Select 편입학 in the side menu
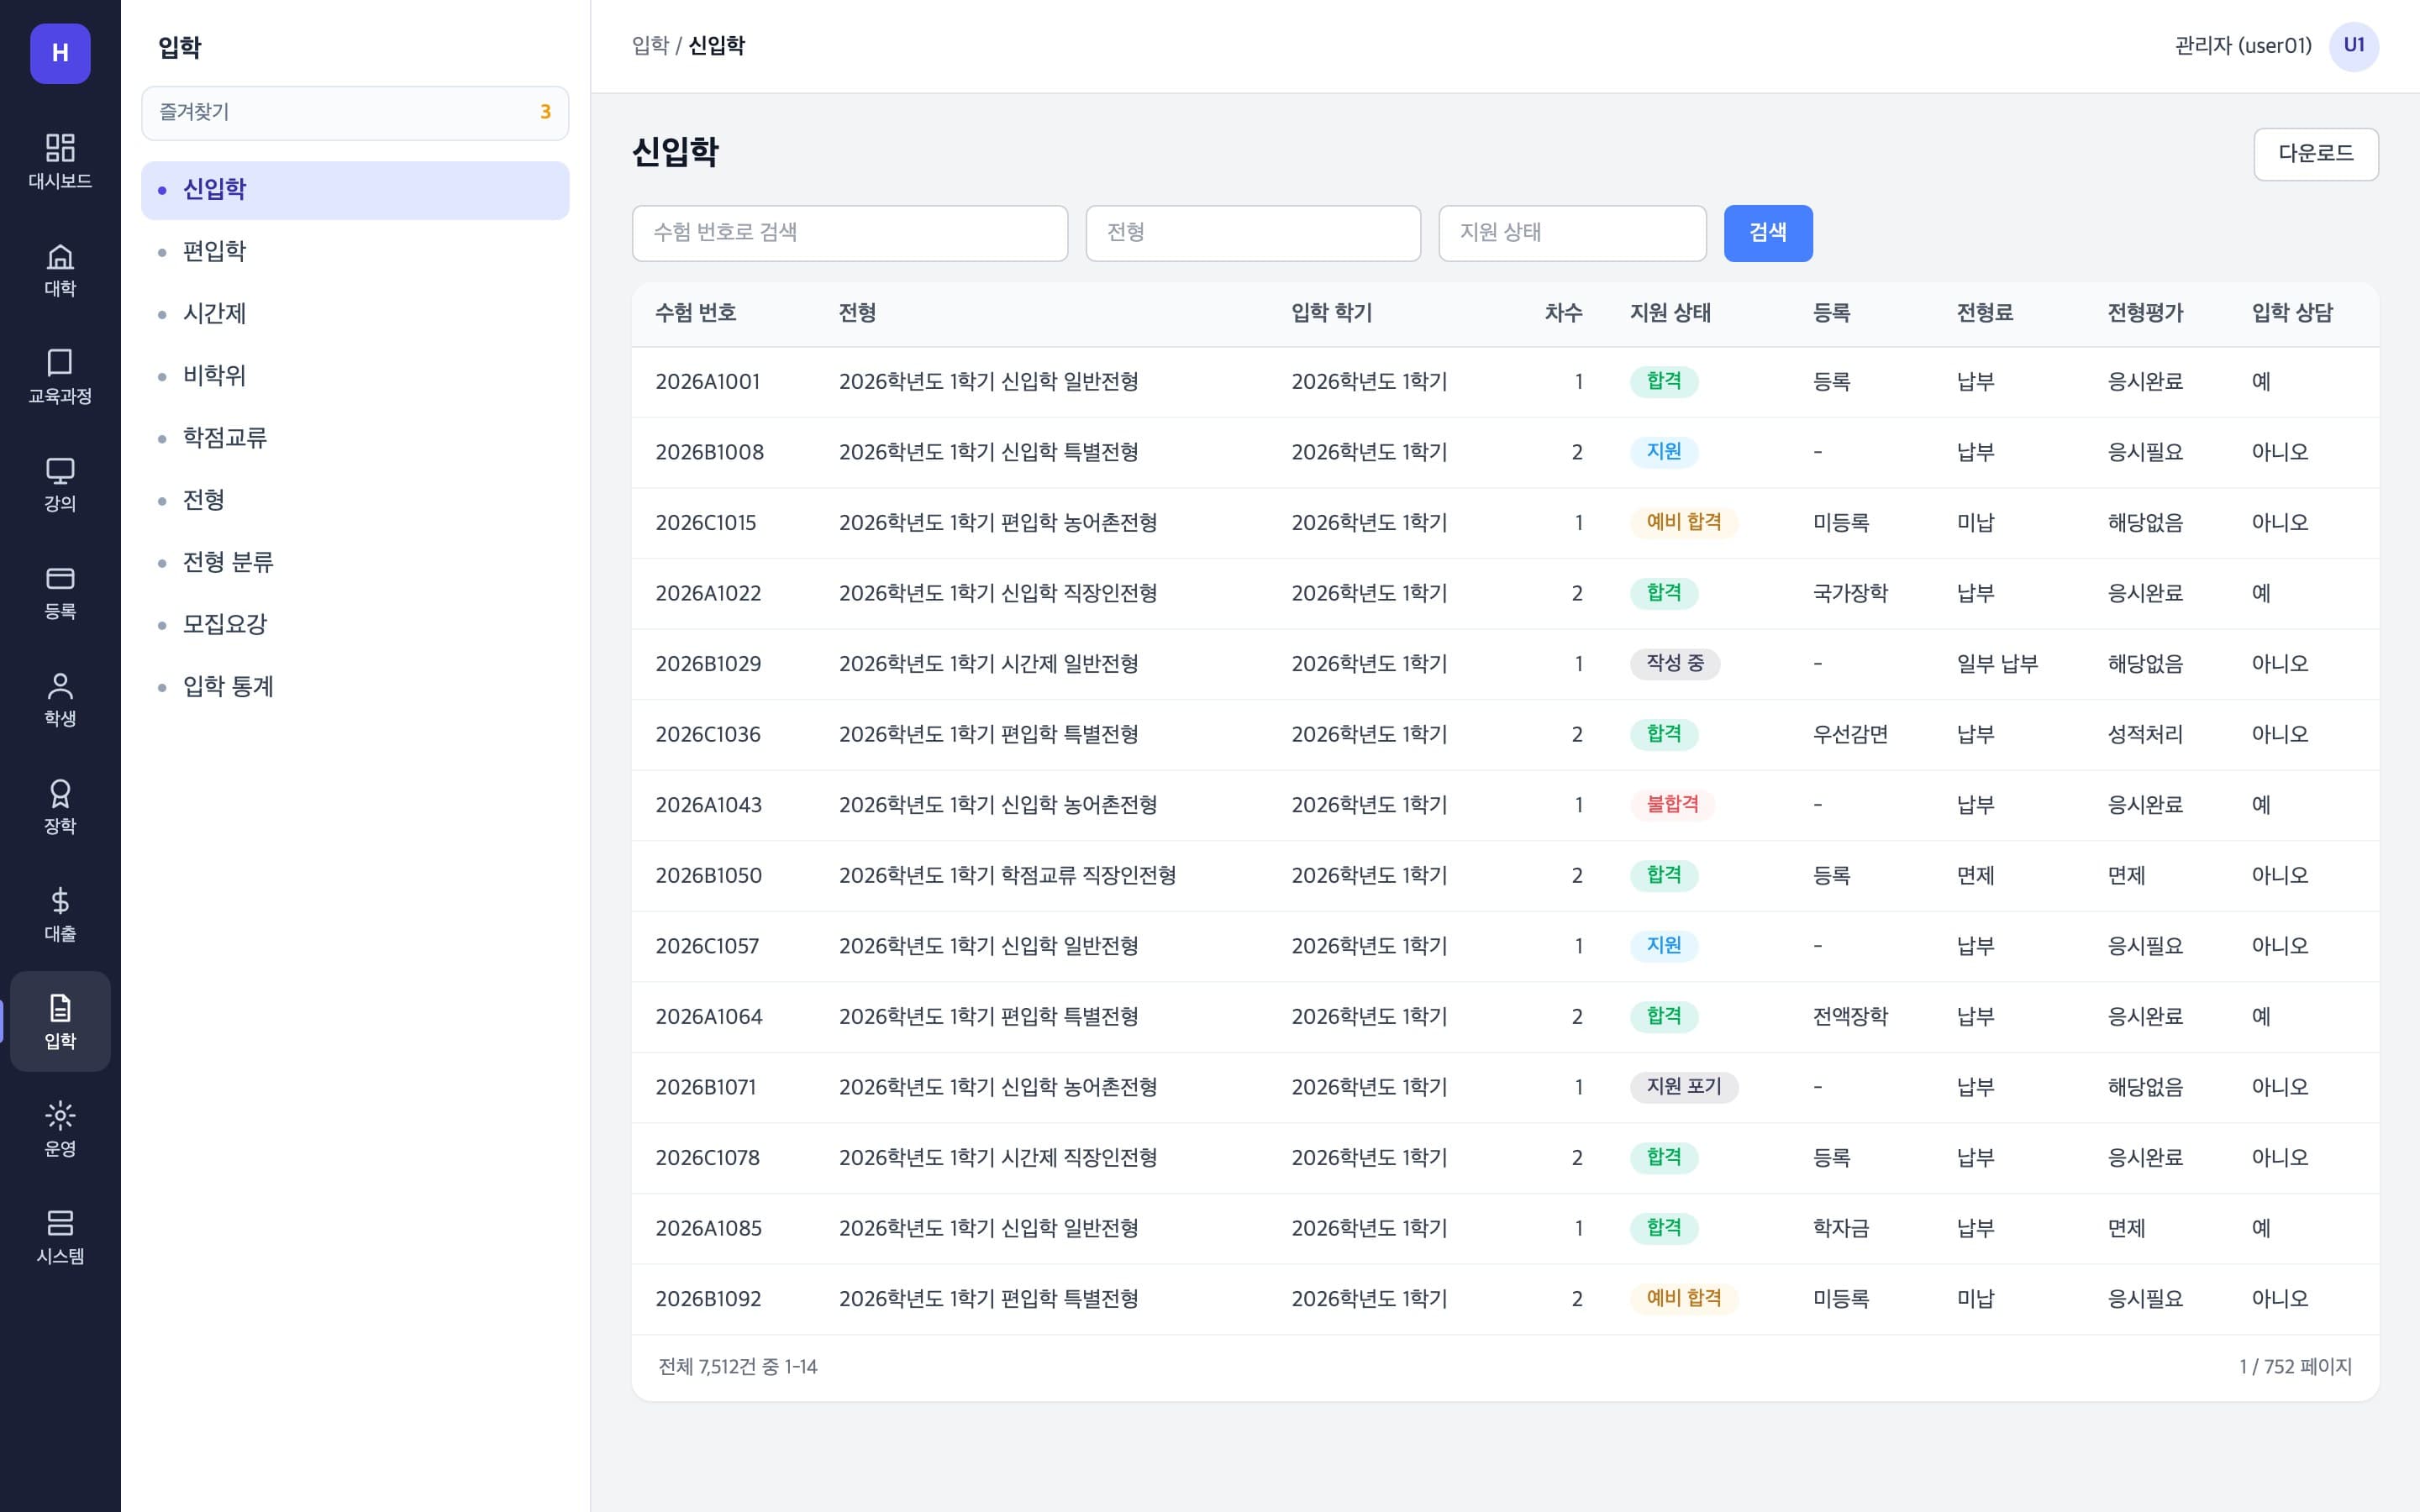 pyautogui.click(x=355, y=252)
